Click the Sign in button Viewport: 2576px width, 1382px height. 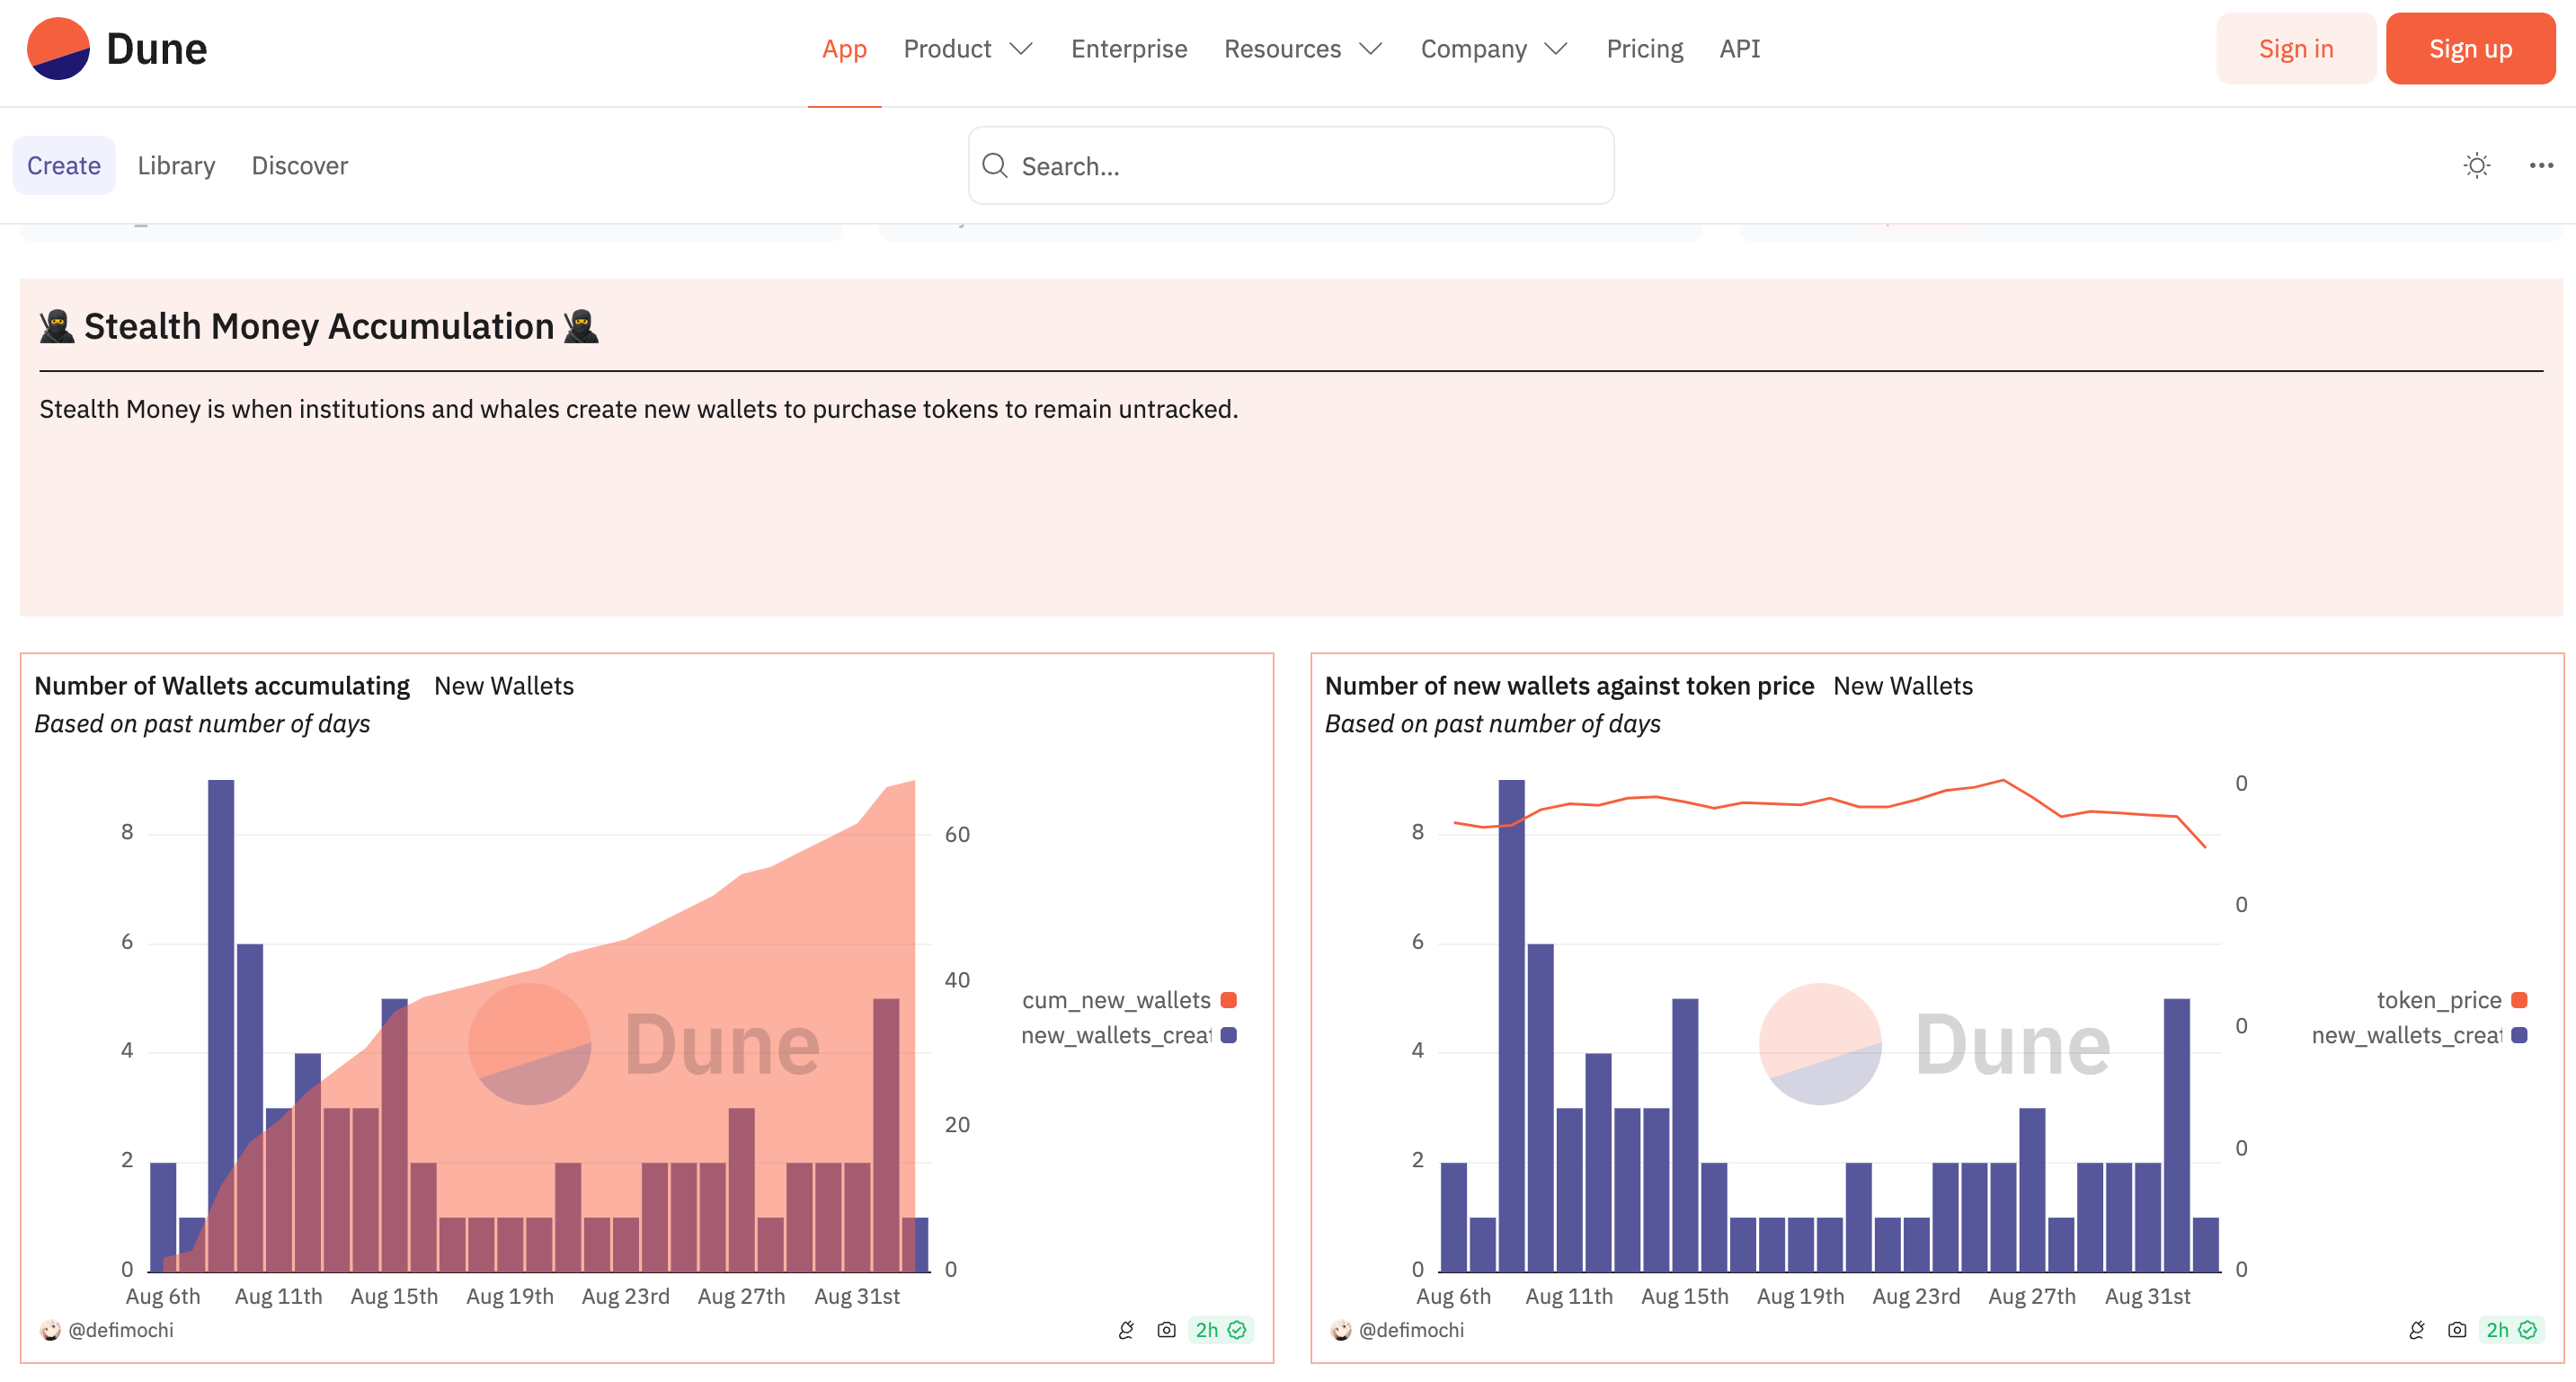coord(2296,48)
